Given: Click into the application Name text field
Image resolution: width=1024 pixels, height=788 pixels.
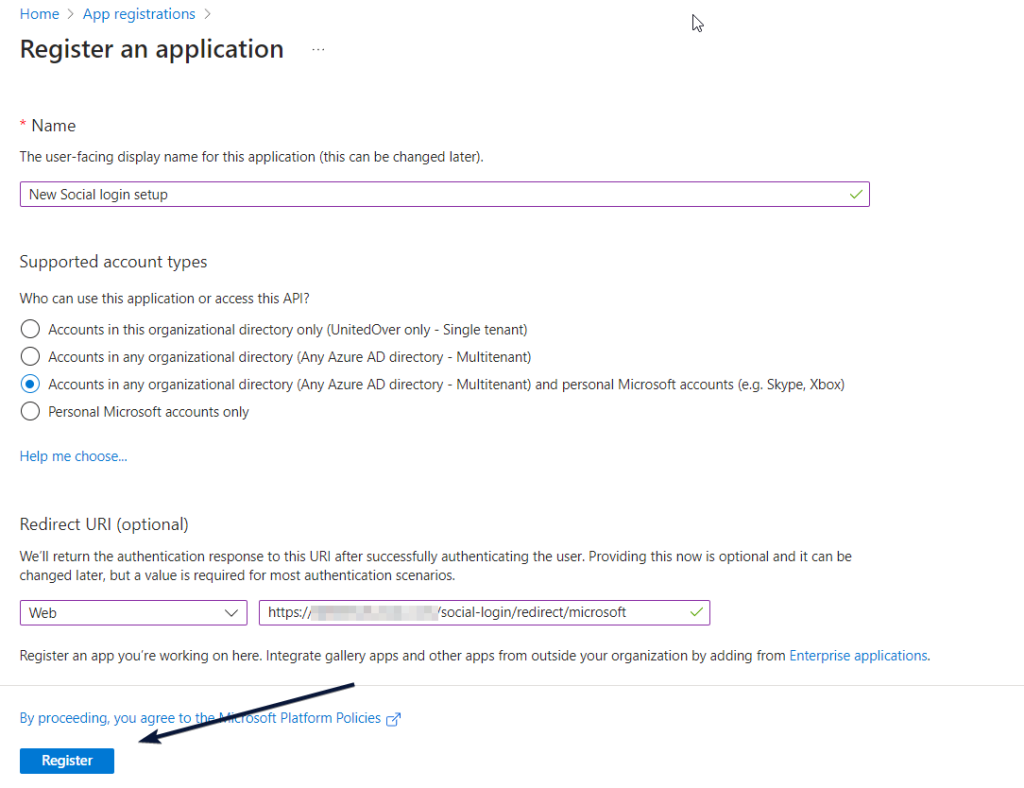Looking at the screenshot, I should [x=430, y=194].
